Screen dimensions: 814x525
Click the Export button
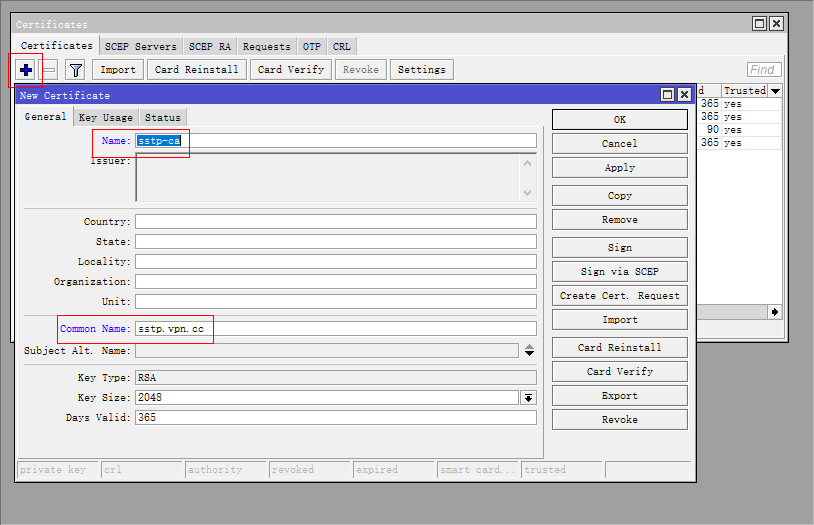(x=619, y=396)
